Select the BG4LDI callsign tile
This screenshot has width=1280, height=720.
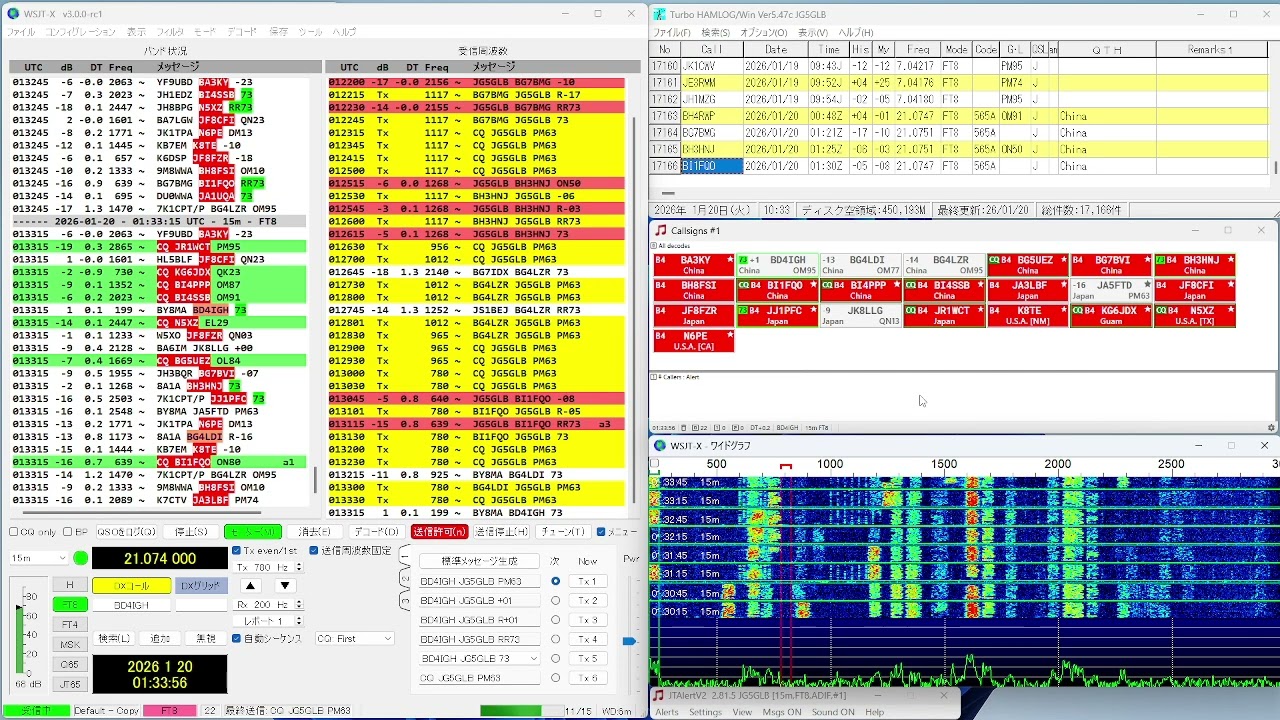click(860, 265)
